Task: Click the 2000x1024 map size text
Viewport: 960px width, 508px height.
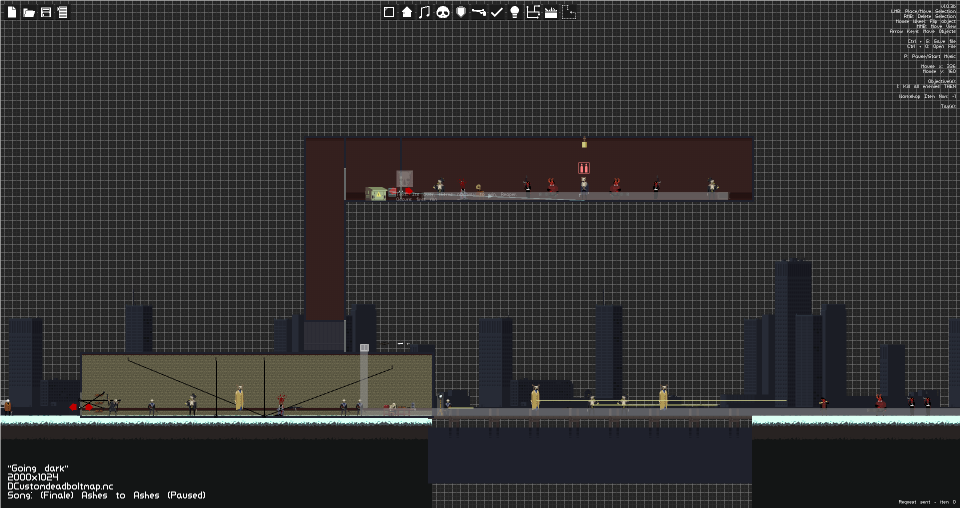Action: coord(33,477)
